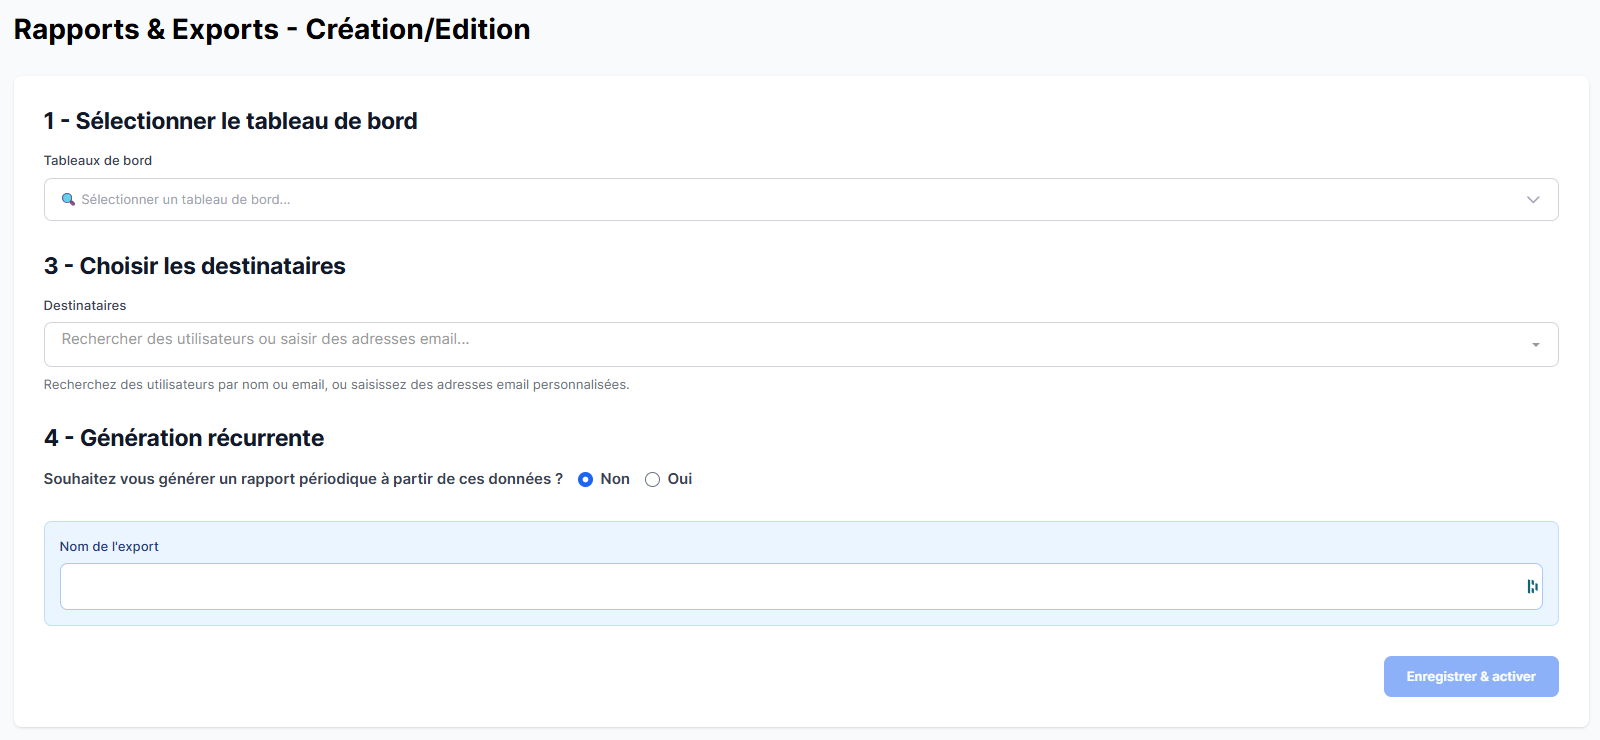Click the recipients help text below the field
The height and width of the screenshot is (740, 1600).
point(336,385)
